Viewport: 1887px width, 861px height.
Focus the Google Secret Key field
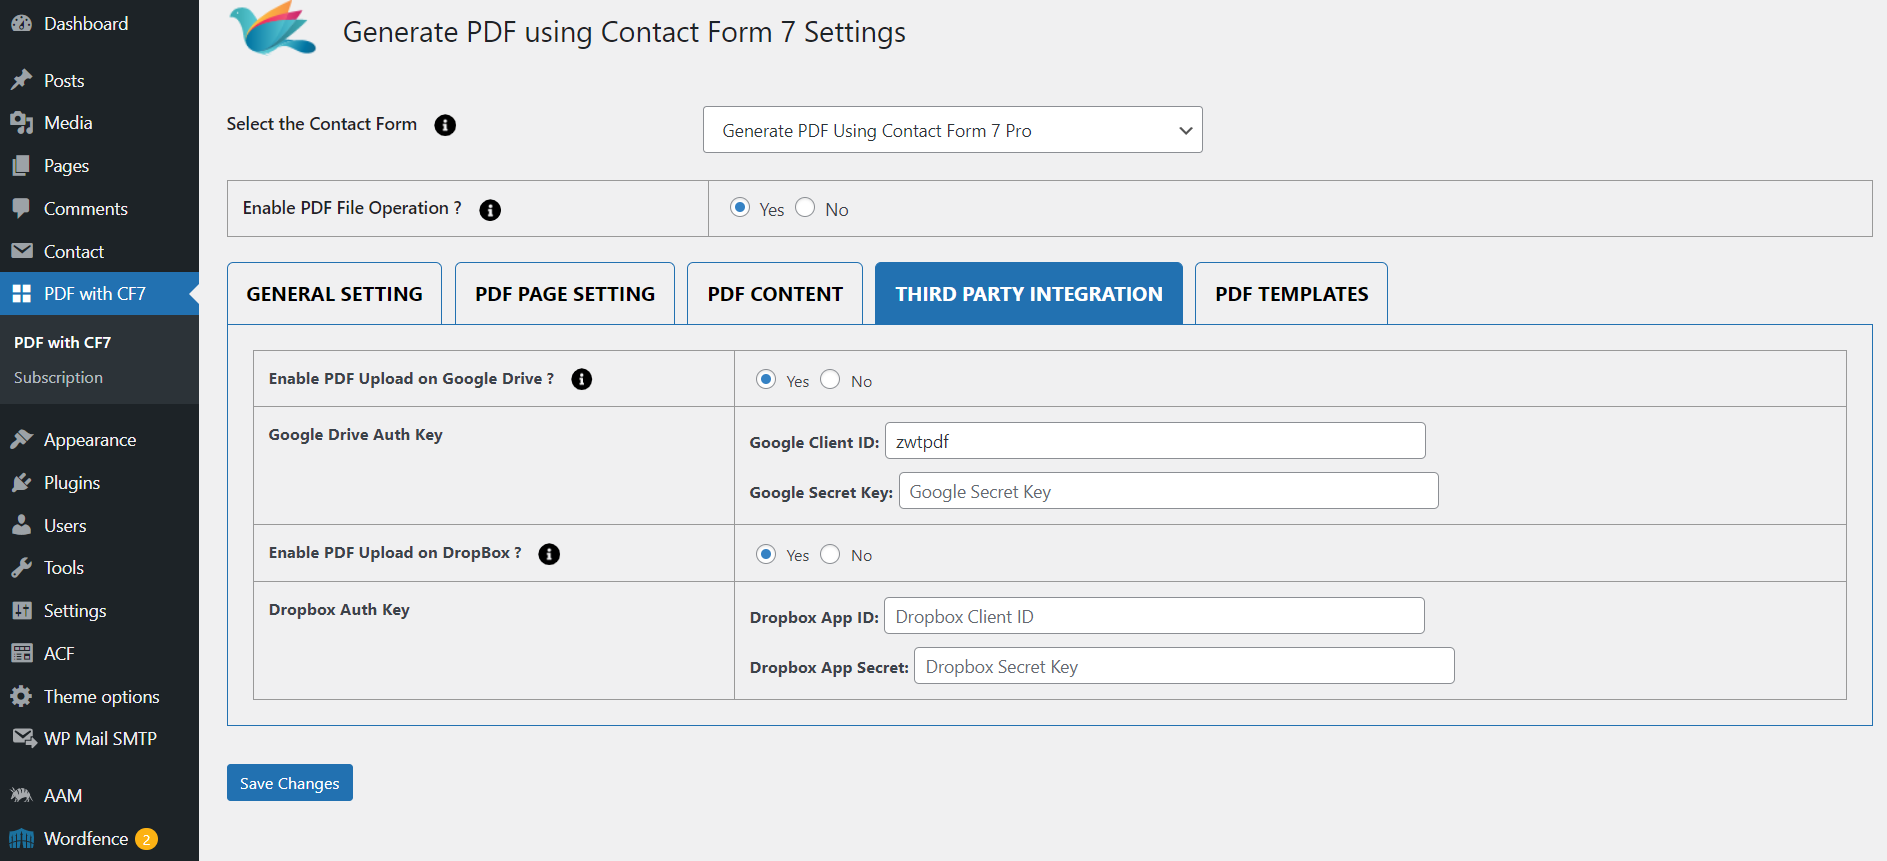click(x=1168, y=491)
